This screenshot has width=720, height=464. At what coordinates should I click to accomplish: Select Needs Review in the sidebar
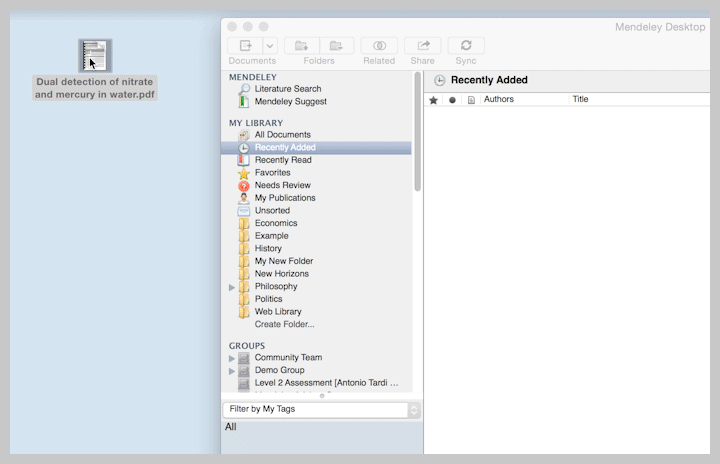point(283,185)
